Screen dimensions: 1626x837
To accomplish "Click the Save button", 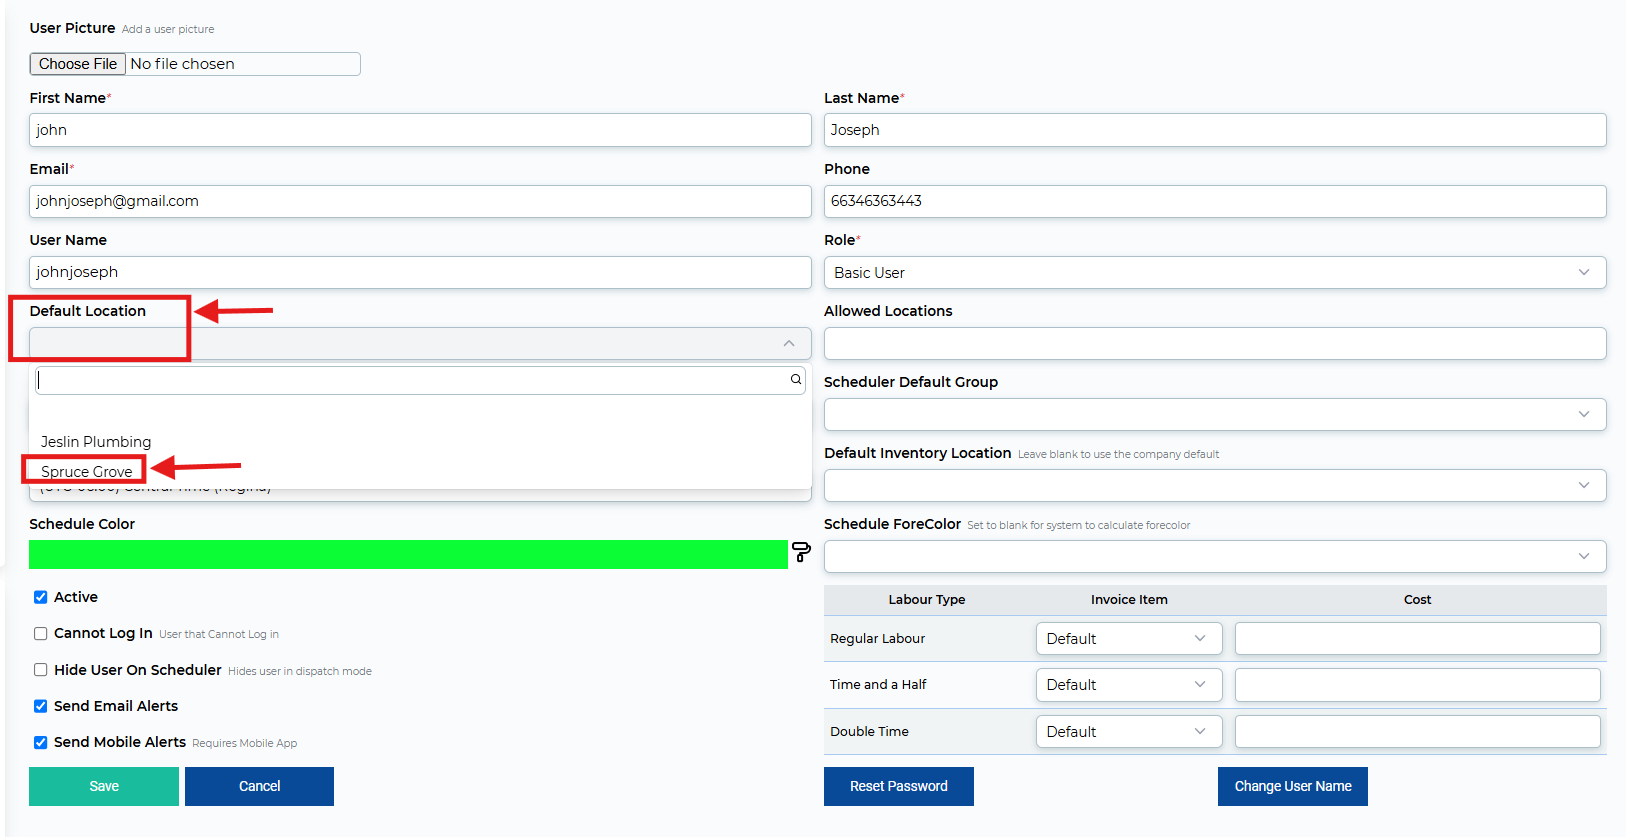I will pyautogui.click(x=104, y=787).
